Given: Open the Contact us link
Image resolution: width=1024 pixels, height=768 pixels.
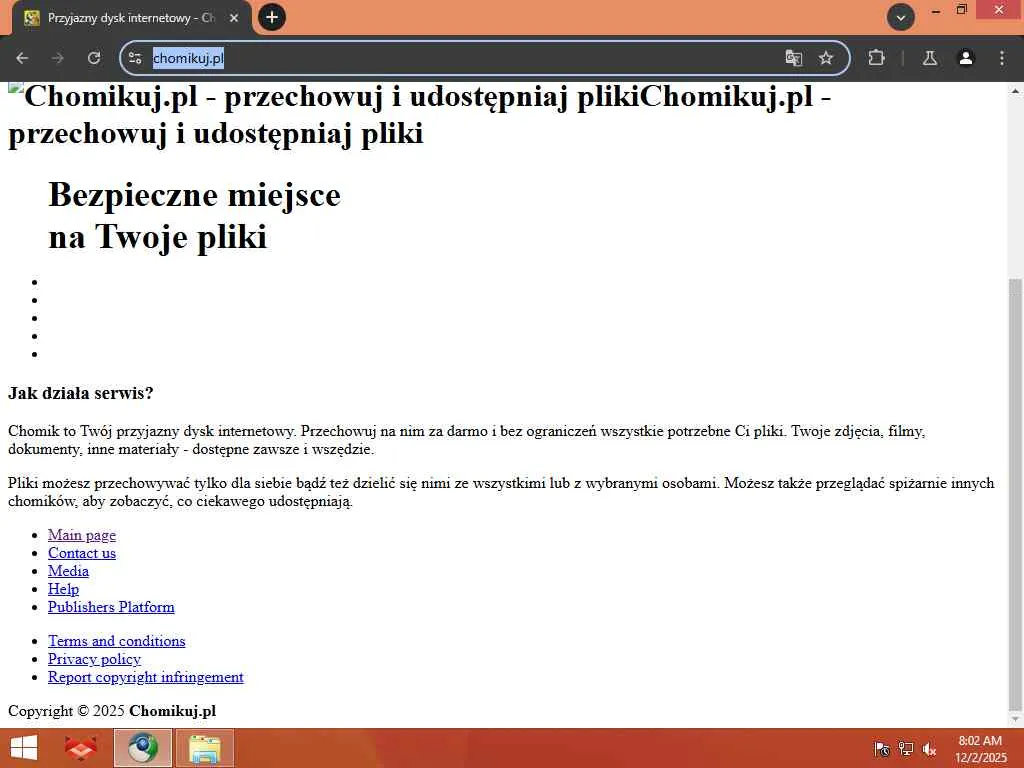Looking at the screenshot, I should click(82, 553).
